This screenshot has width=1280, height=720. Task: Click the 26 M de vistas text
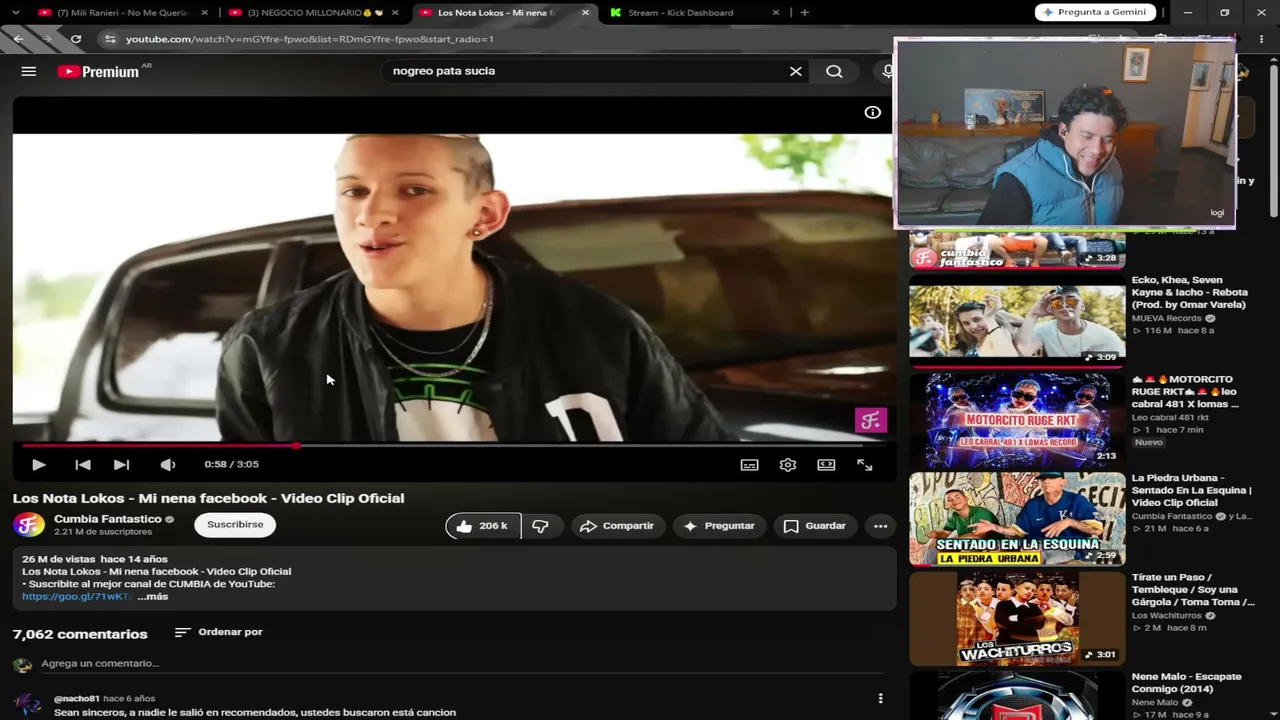click(59, 559)
